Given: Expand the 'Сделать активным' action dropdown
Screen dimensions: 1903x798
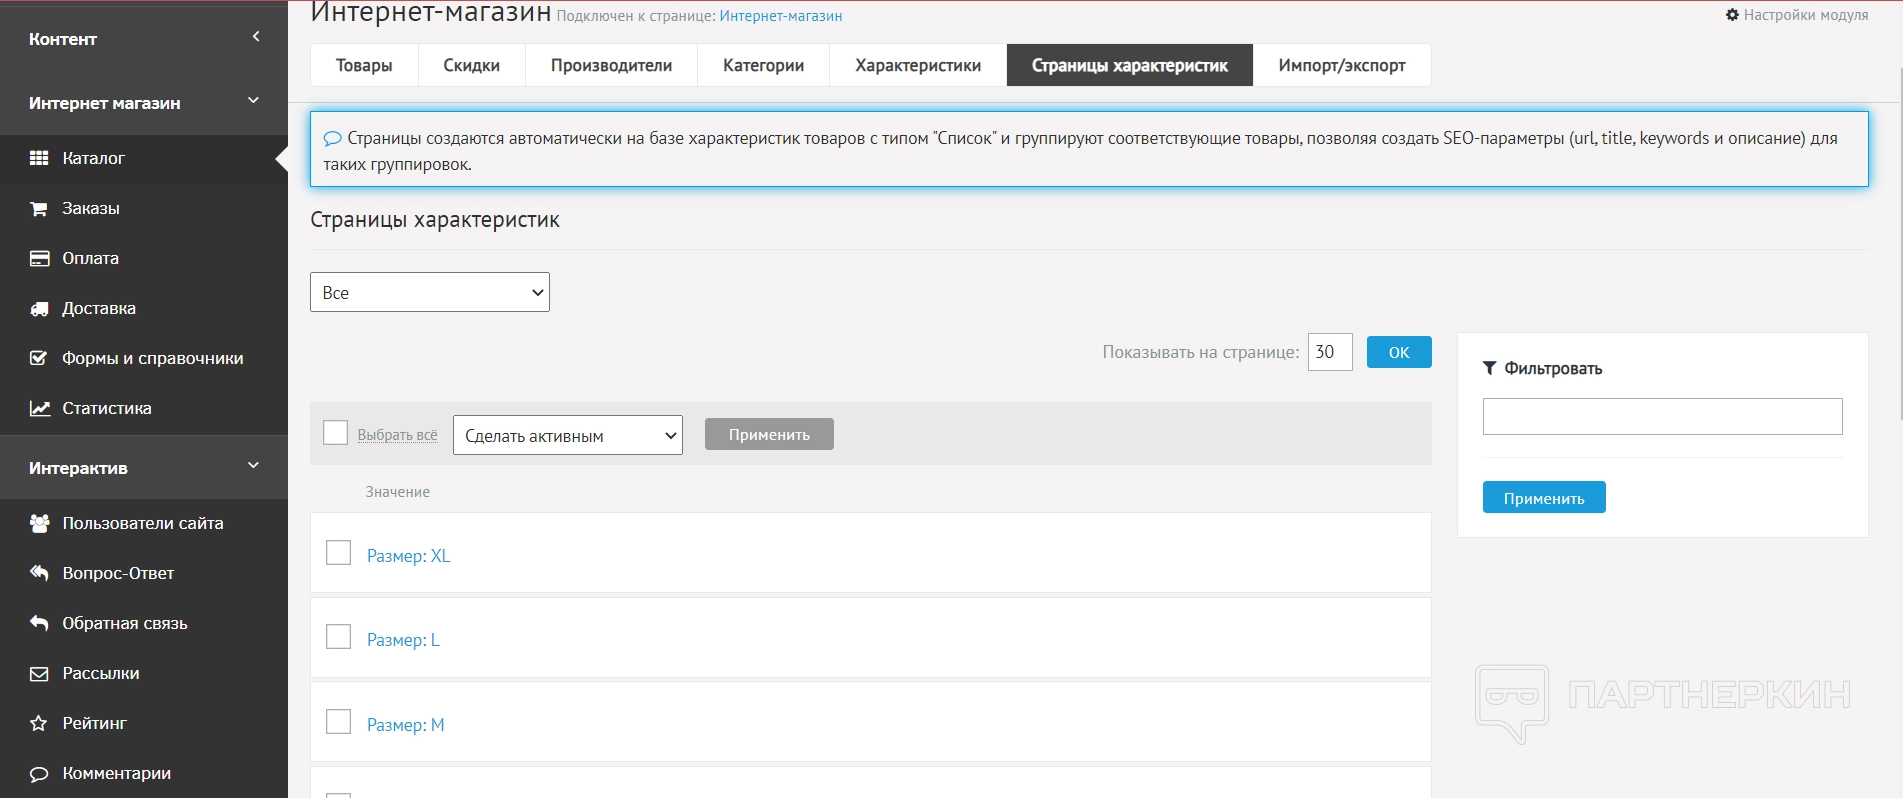Looking at the screenshot, I should pos(567,435).
